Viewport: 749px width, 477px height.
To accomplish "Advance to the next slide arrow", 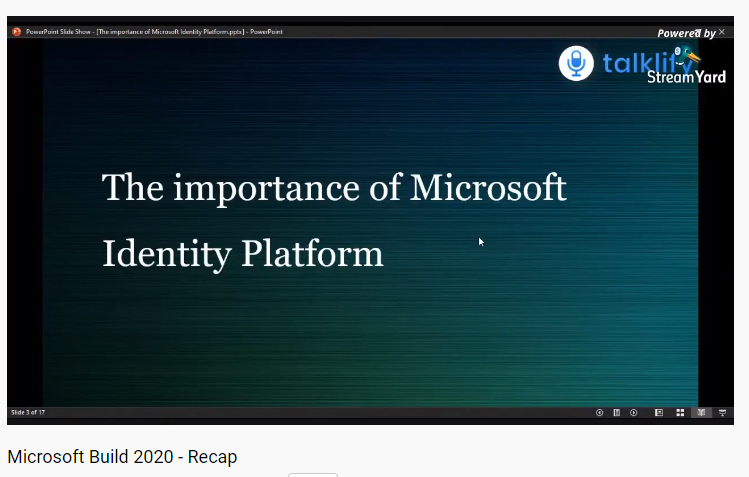I will (x=633, y=413).
